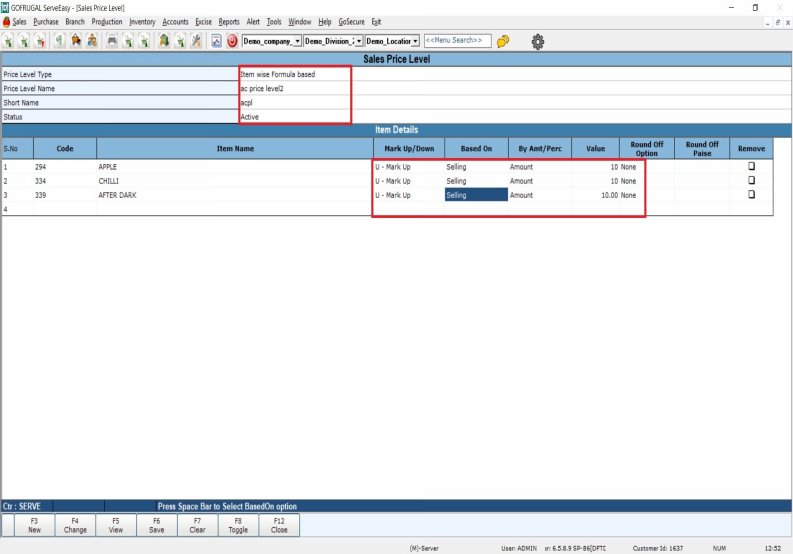Click the Round Off Option column header
This screenshot has height=554, width=793.
tap(647, 148)
